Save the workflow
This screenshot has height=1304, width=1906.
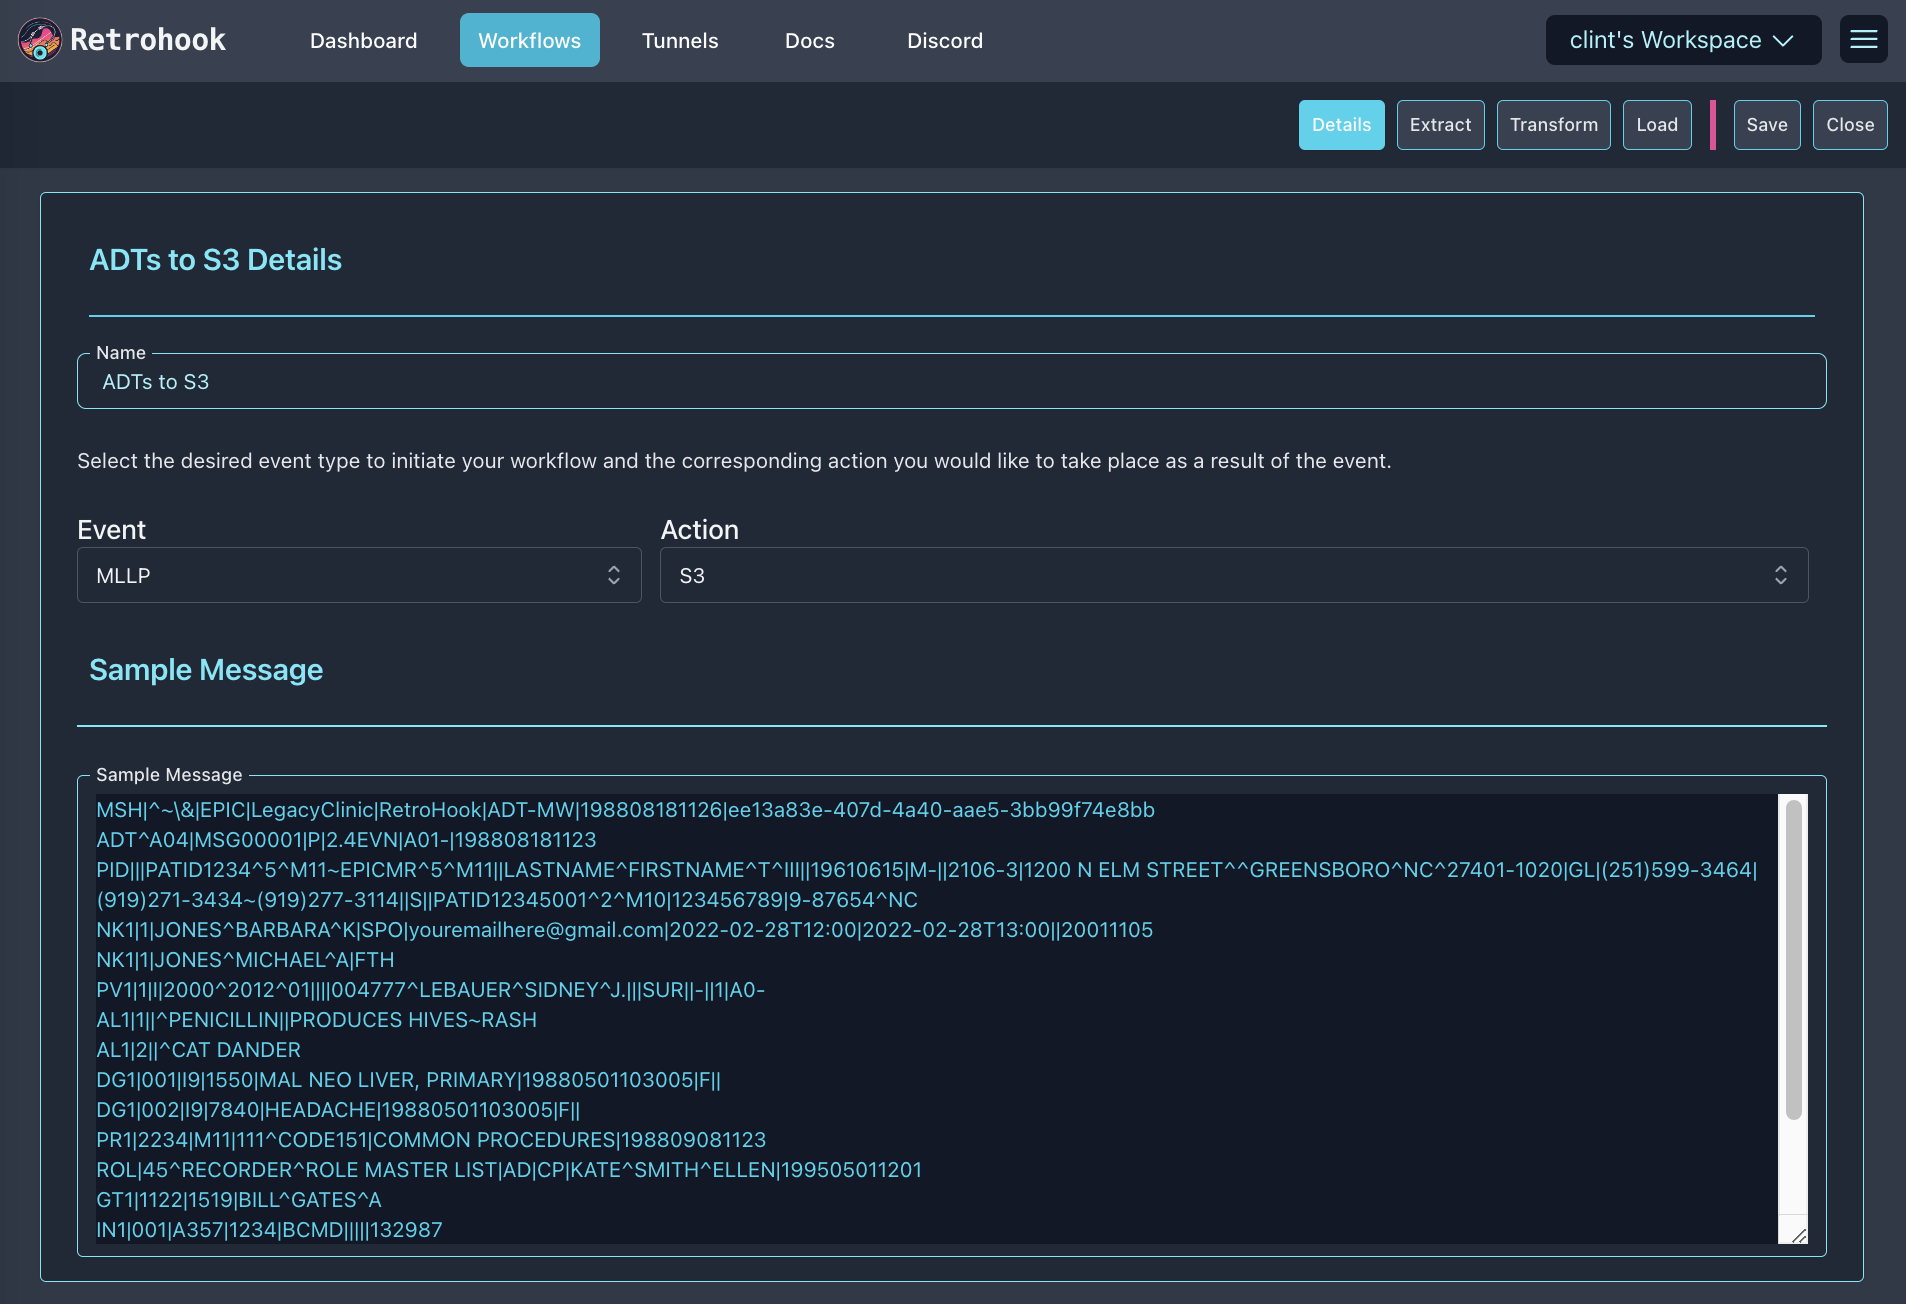click(x=1766, y=125)
